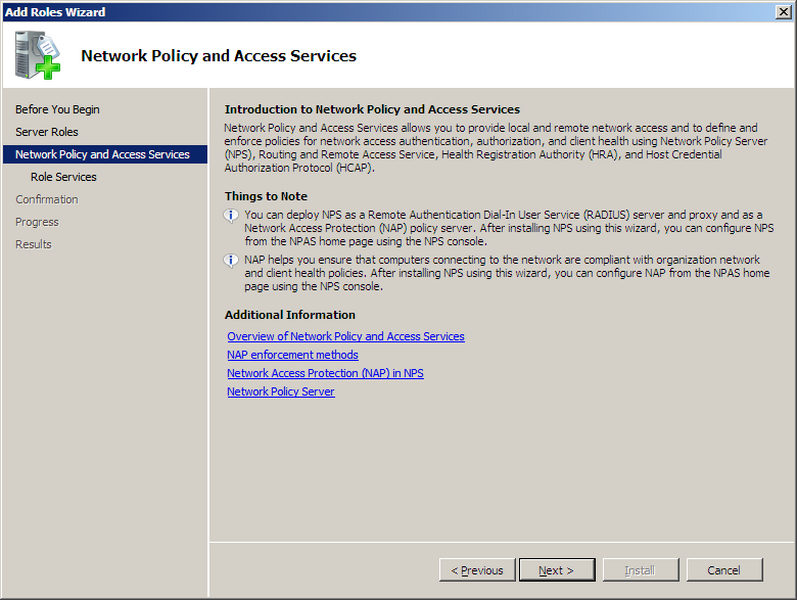Click the info icon beside NAP helps note
The image size is (797, 600).
[x=231, y=261]
